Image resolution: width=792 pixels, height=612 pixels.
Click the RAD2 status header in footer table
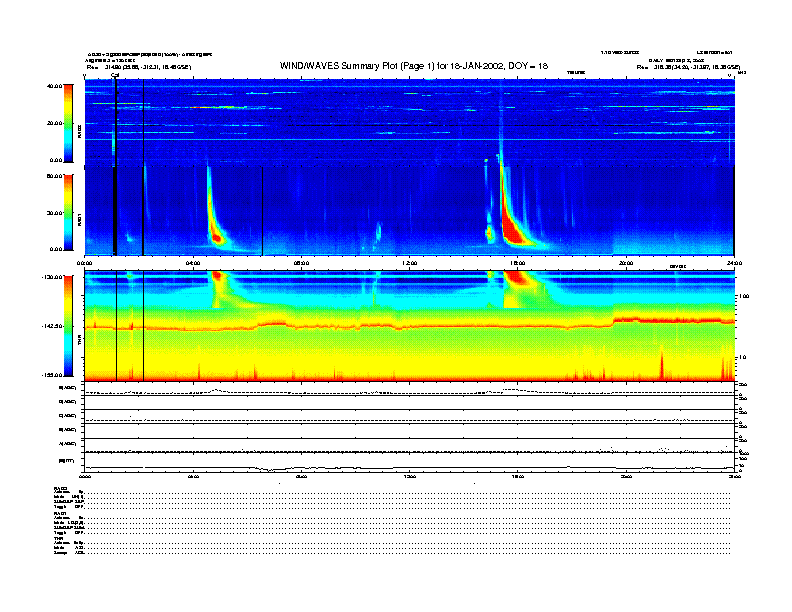click(61, 488)
